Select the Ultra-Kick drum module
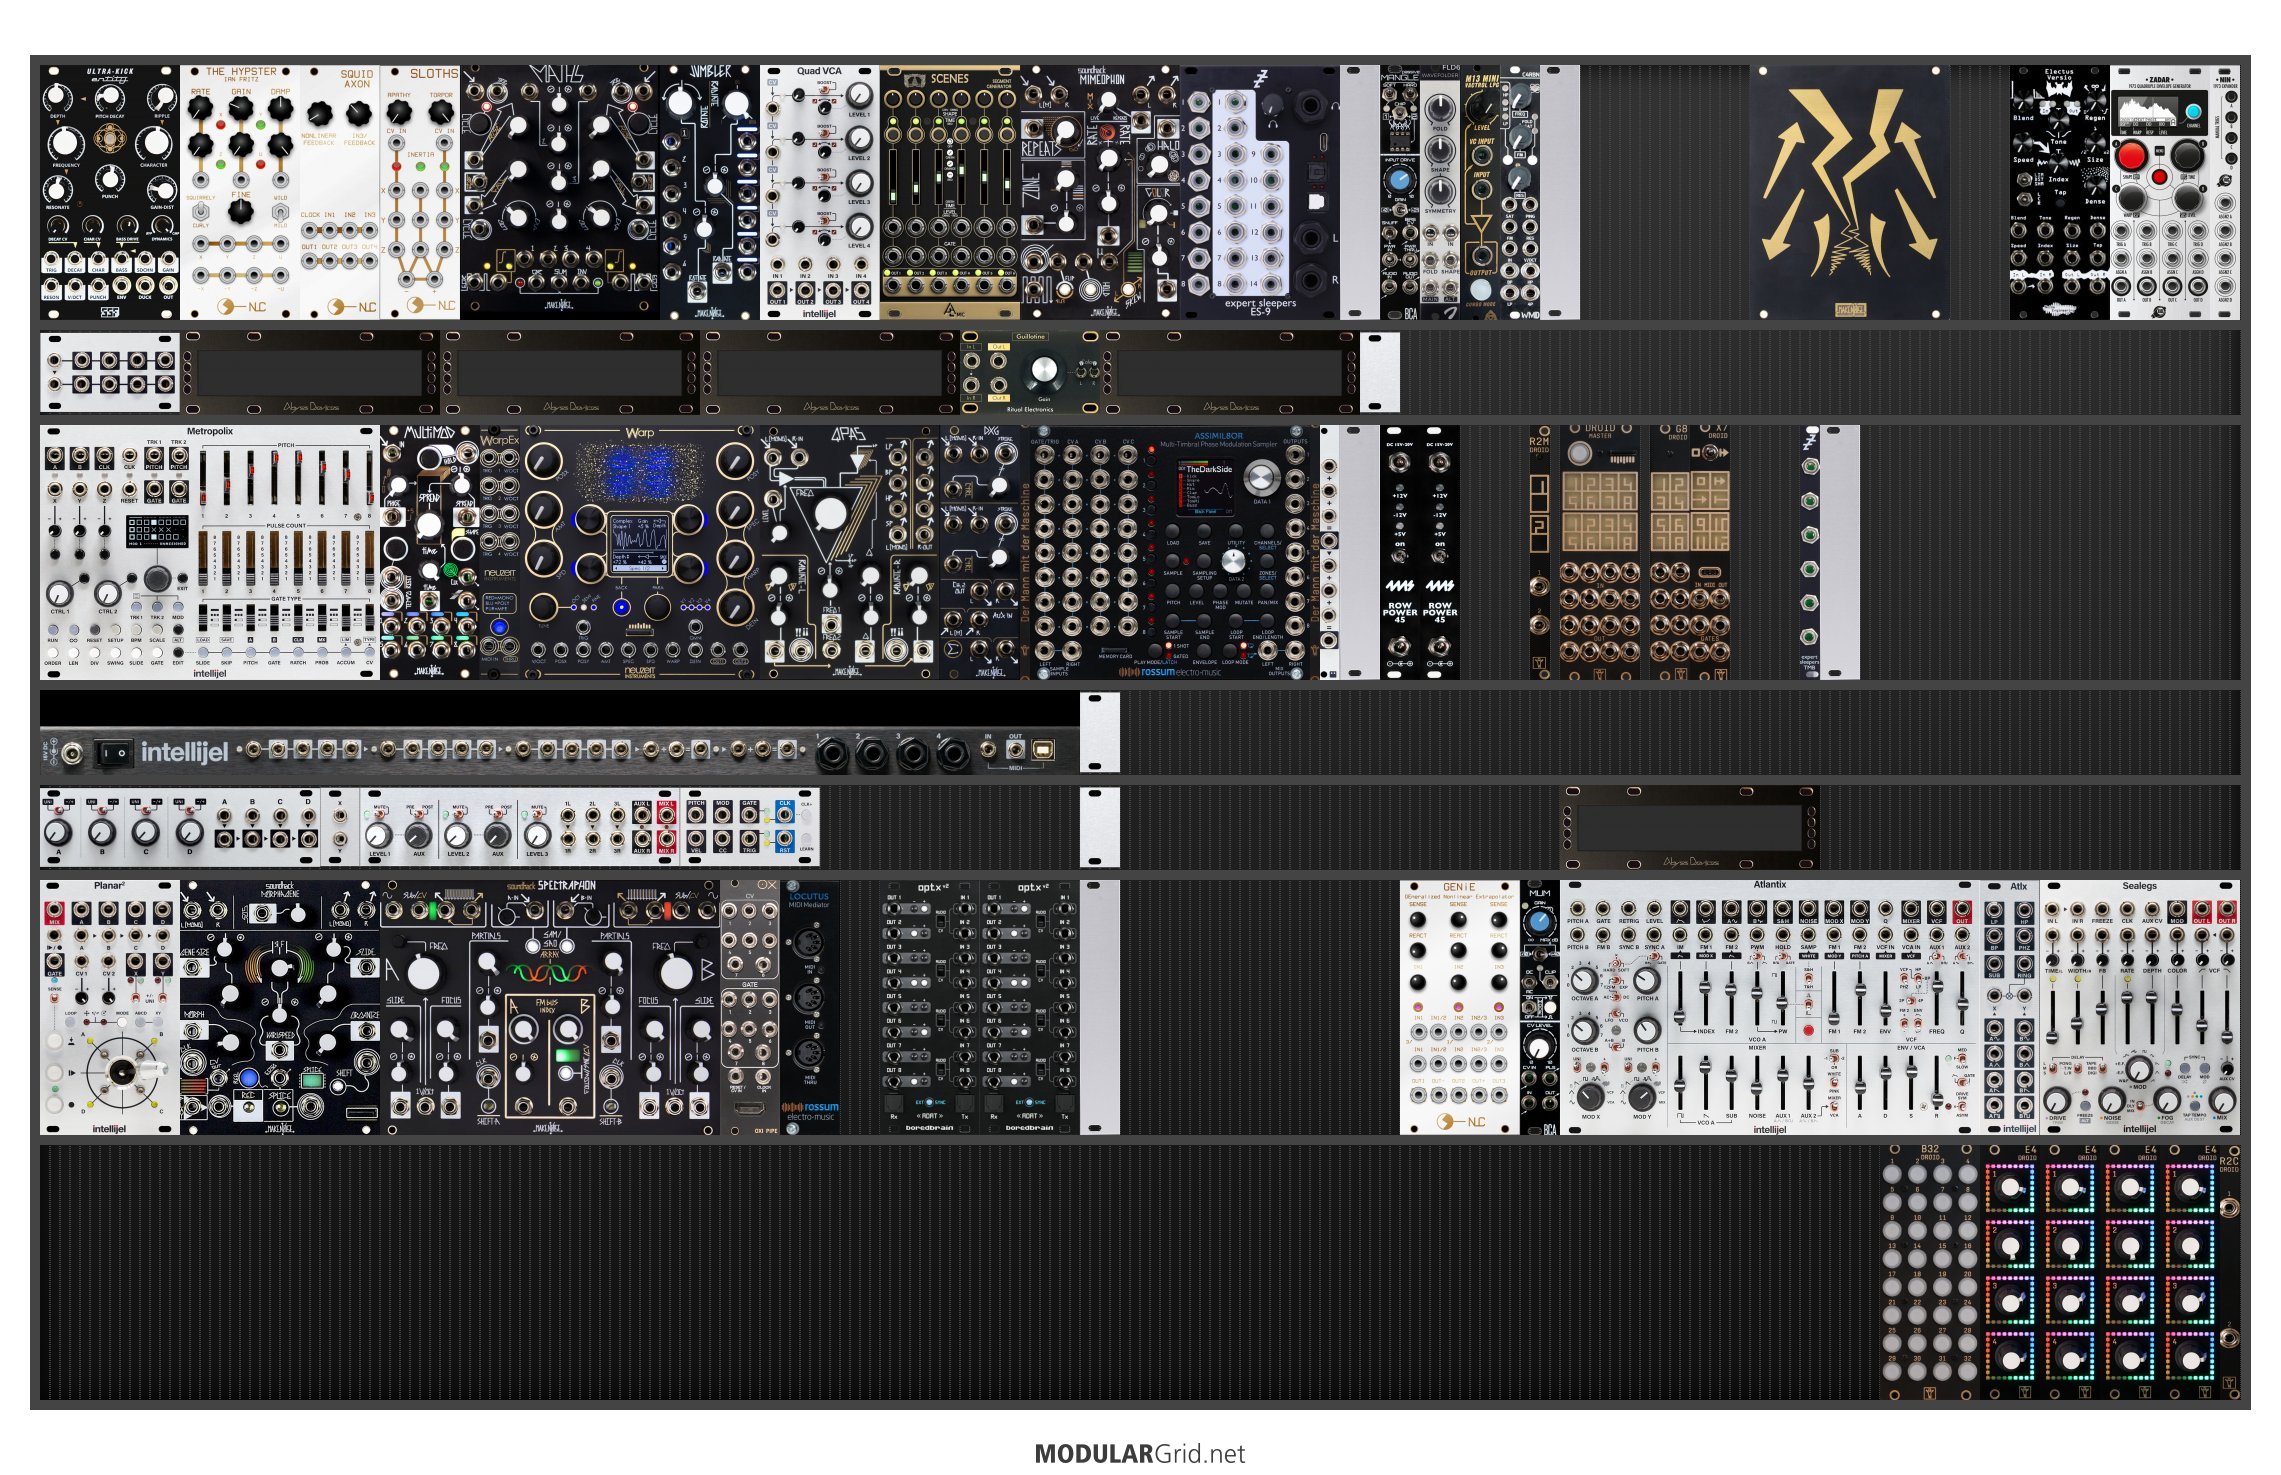Viewport: 2281px width, 1475px height. pos(110,192)
